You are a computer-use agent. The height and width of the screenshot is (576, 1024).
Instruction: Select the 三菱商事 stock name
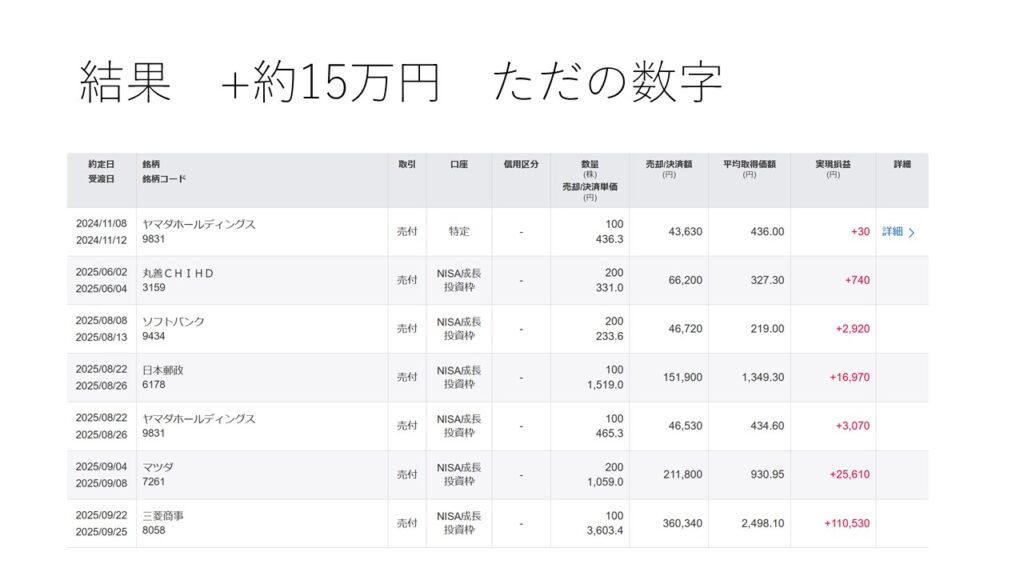163,516
